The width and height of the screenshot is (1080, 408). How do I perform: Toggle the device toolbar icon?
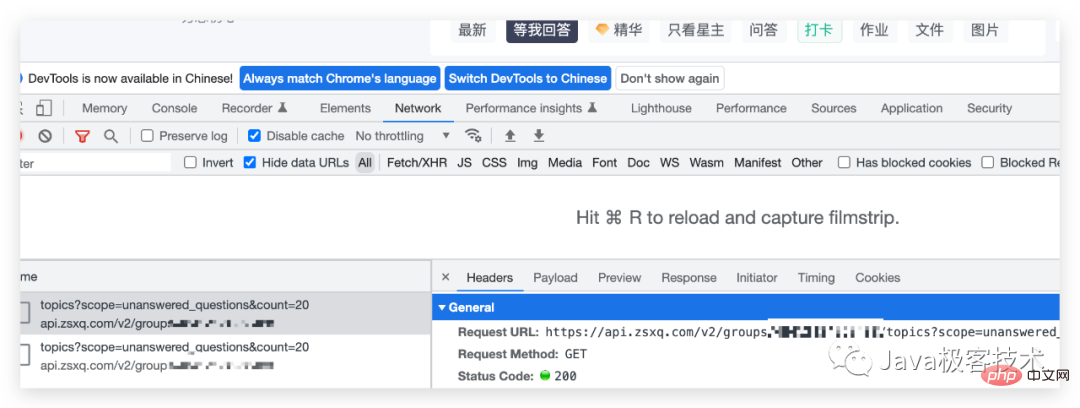tap(43, 108)
